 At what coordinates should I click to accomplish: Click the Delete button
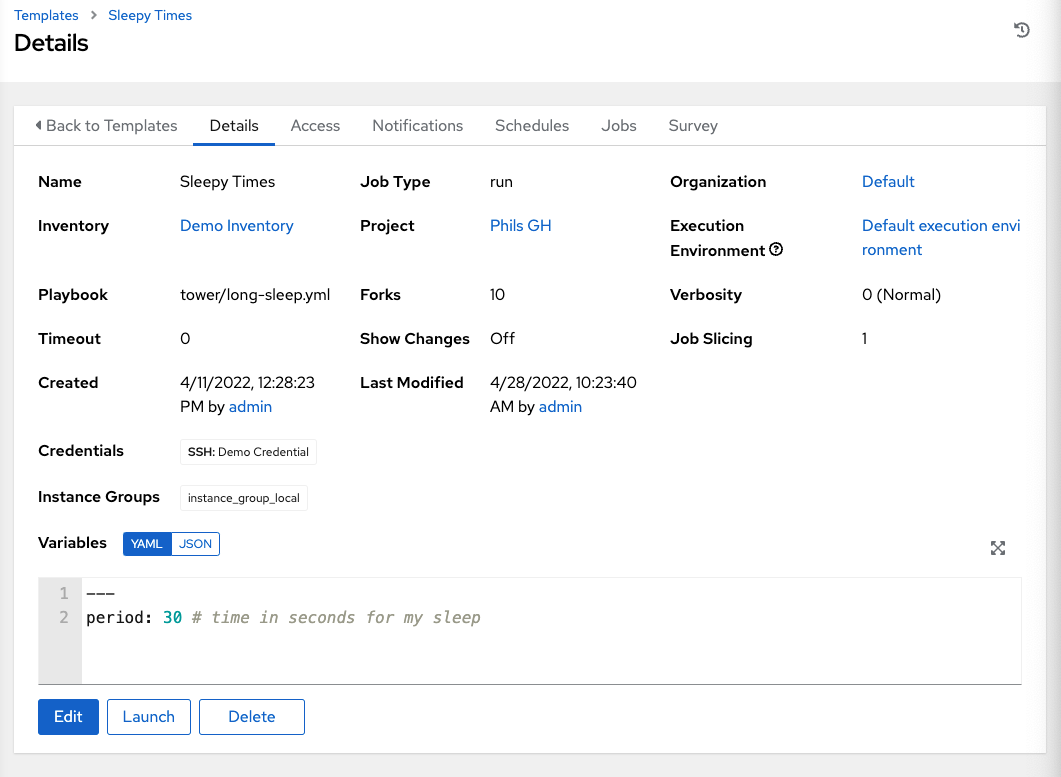pos(252,717)
